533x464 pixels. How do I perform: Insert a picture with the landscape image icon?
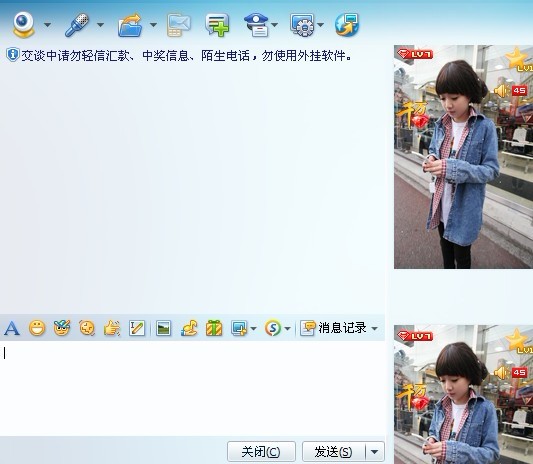coord(164,328)
